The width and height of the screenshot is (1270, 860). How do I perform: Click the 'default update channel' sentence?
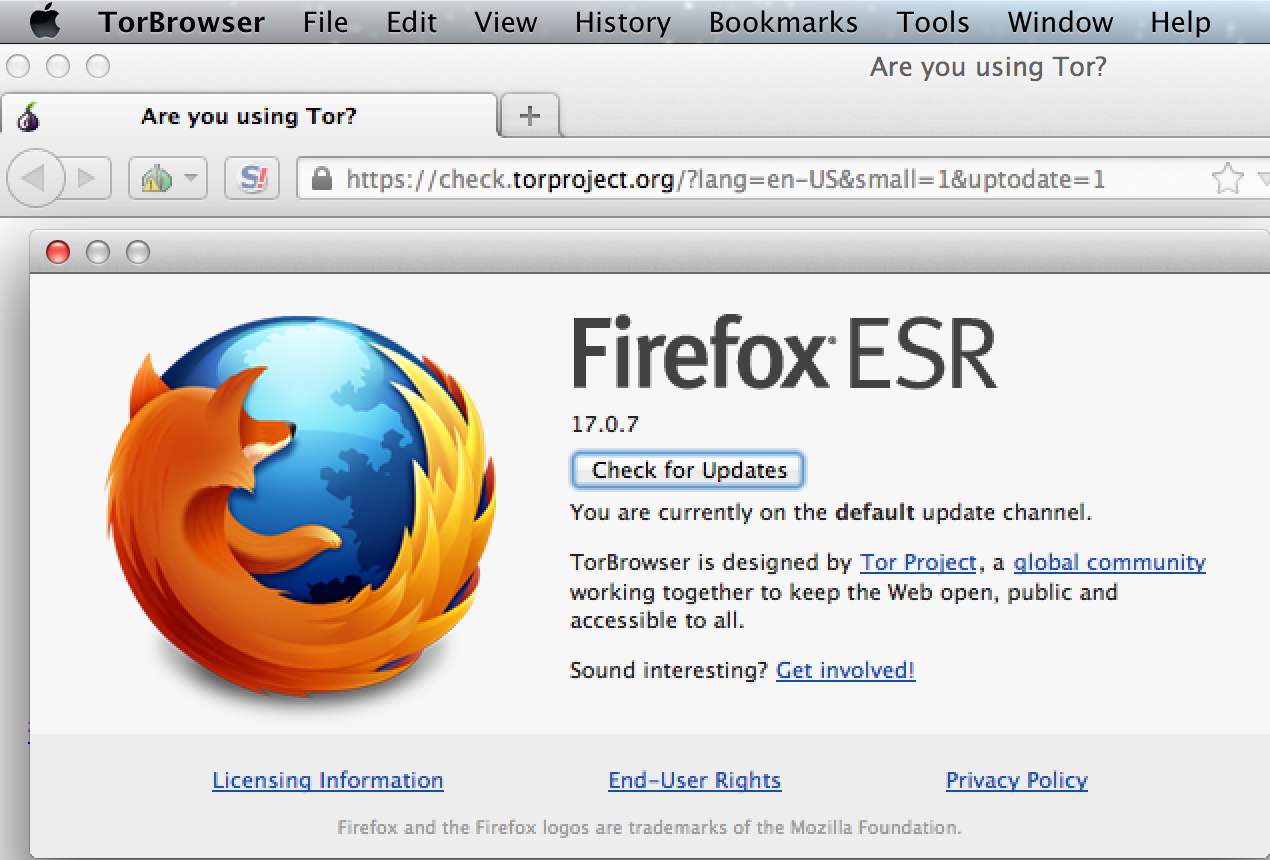pyautogui.click(x=831, y=513)
